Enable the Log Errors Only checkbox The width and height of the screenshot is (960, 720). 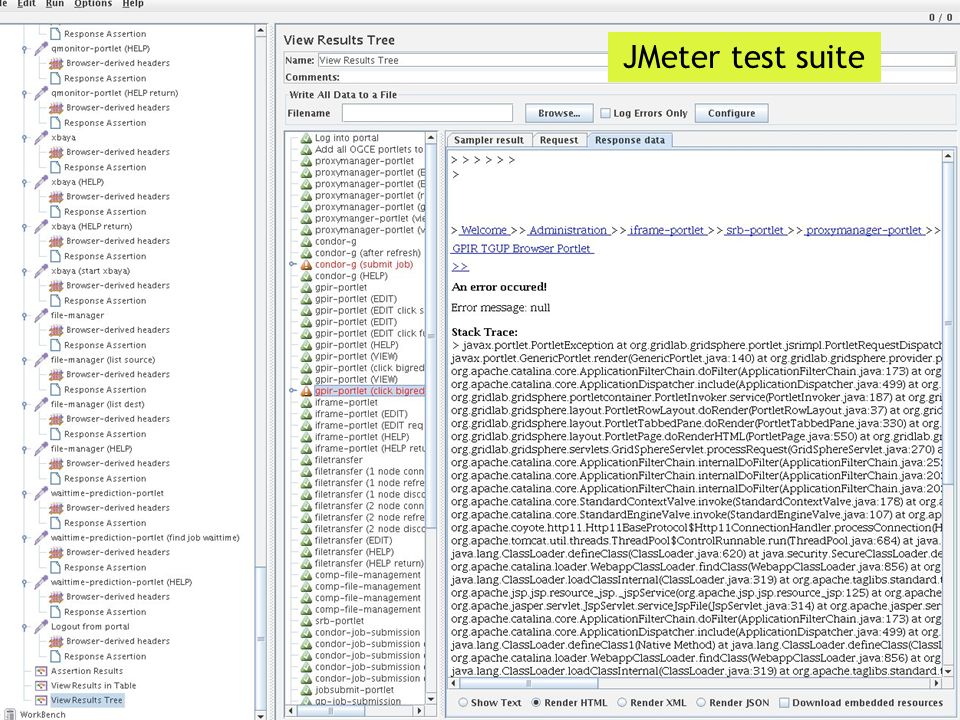click(x=606, y=113)
